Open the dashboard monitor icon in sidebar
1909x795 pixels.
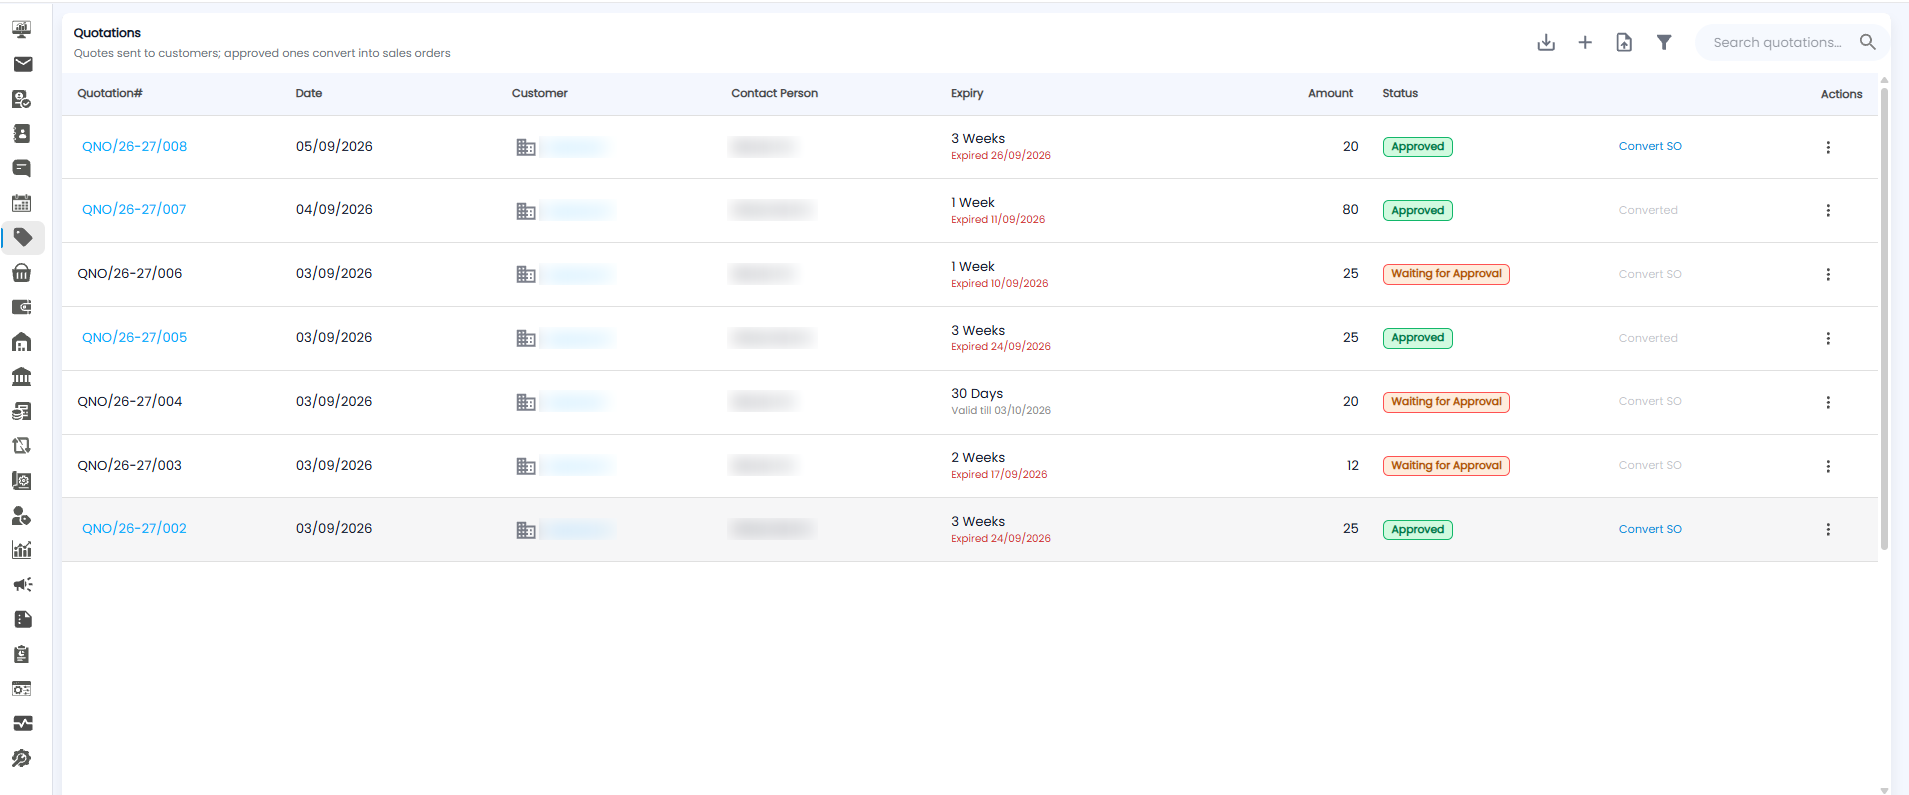(22, 30)
